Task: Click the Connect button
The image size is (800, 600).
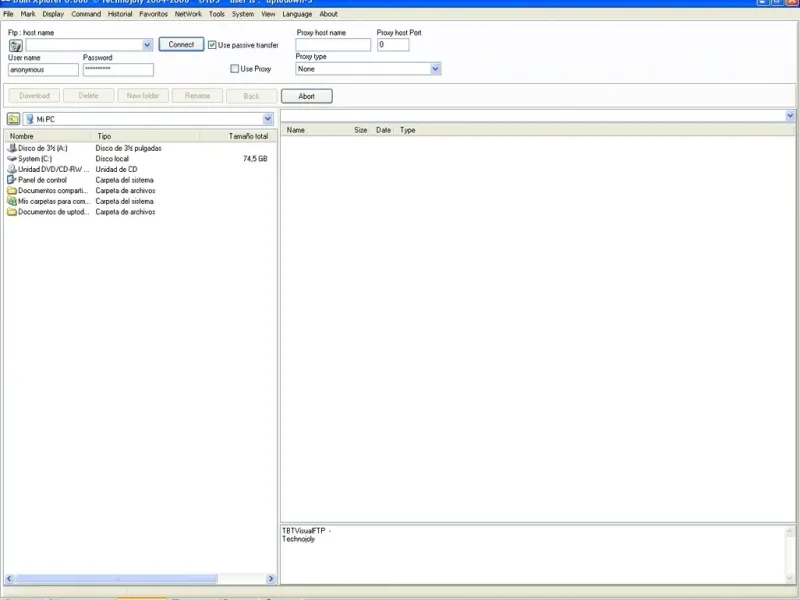Action: [181, 44]
